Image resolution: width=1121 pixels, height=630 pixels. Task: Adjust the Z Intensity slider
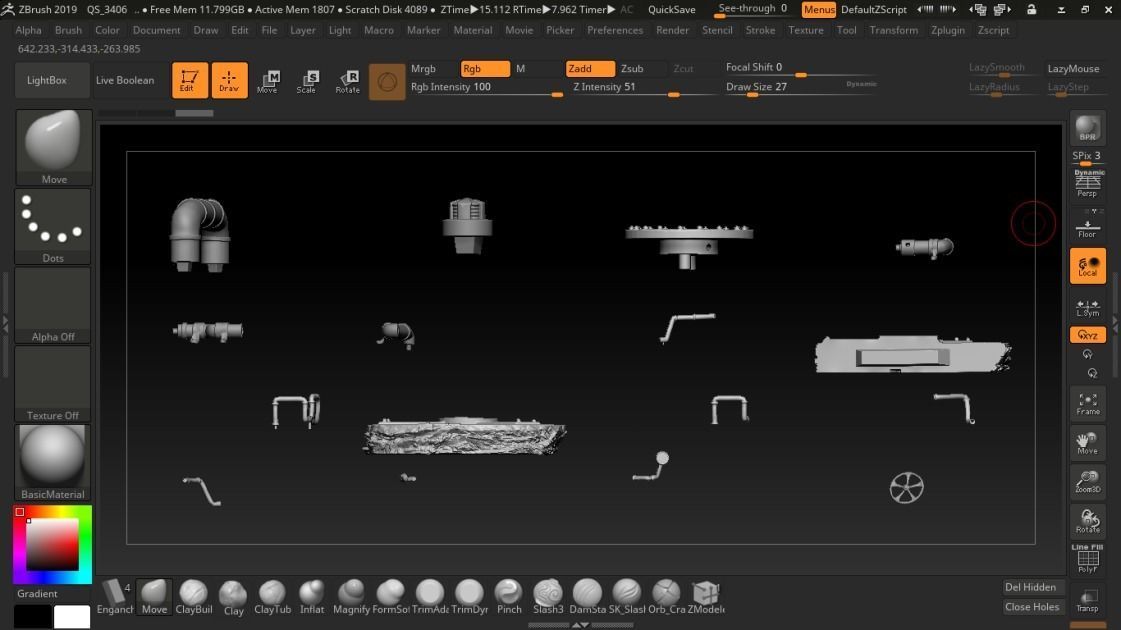coord(643,88)
